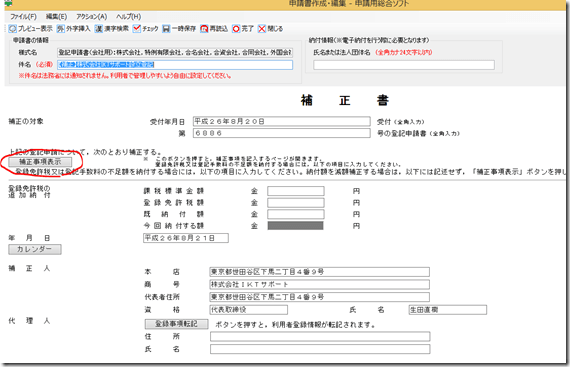
Task: Click the 代表者住所 field
Action: pyautogui.click(x=320, y=297)
